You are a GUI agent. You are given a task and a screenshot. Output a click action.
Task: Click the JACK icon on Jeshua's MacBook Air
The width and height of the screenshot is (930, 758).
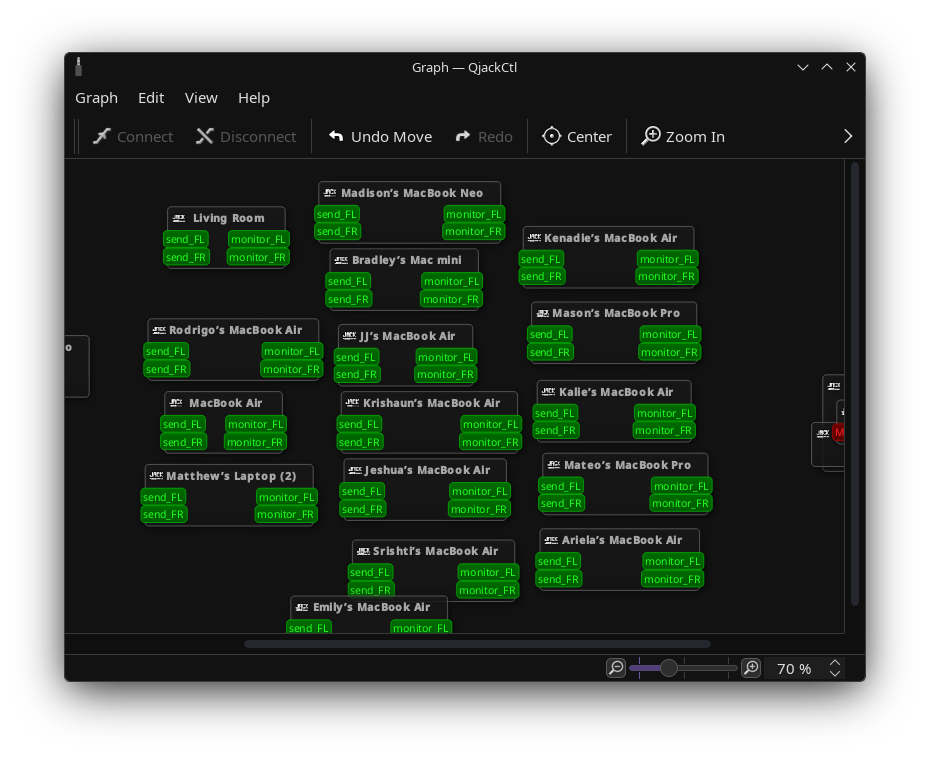(x=355, y=470)
